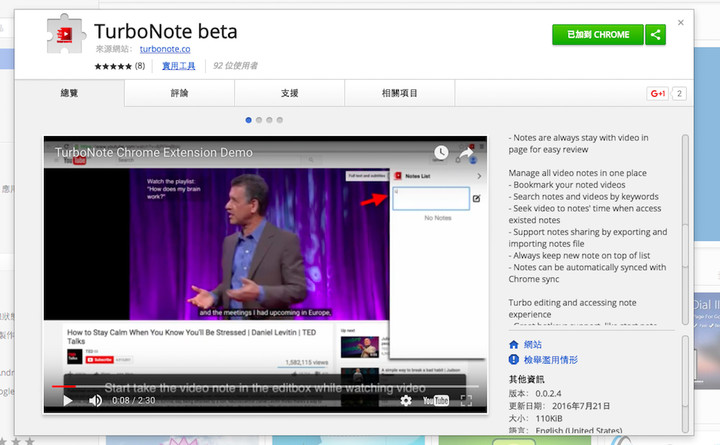Click the video title TurboNote Chrome Extension Demo
Image resolution: width=720 pixels, height=445 pixels.
[154, 152]
